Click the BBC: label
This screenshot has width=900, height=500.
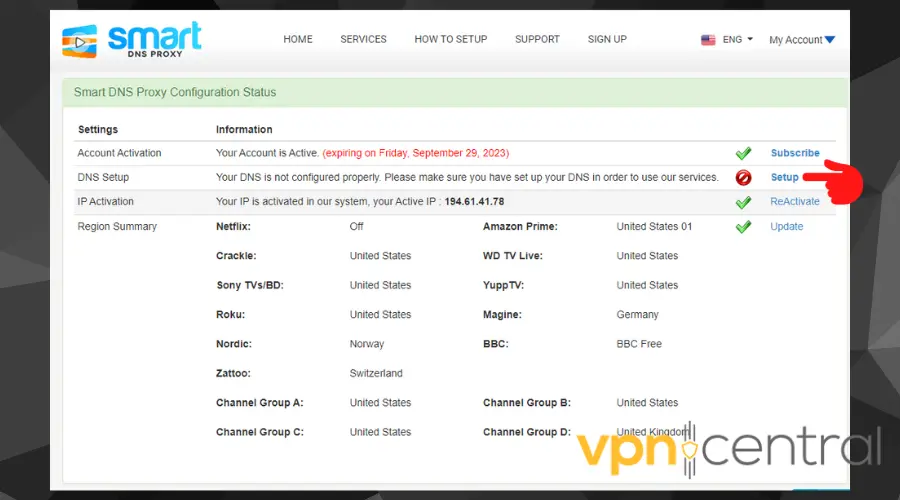click(x=495, y=344)
